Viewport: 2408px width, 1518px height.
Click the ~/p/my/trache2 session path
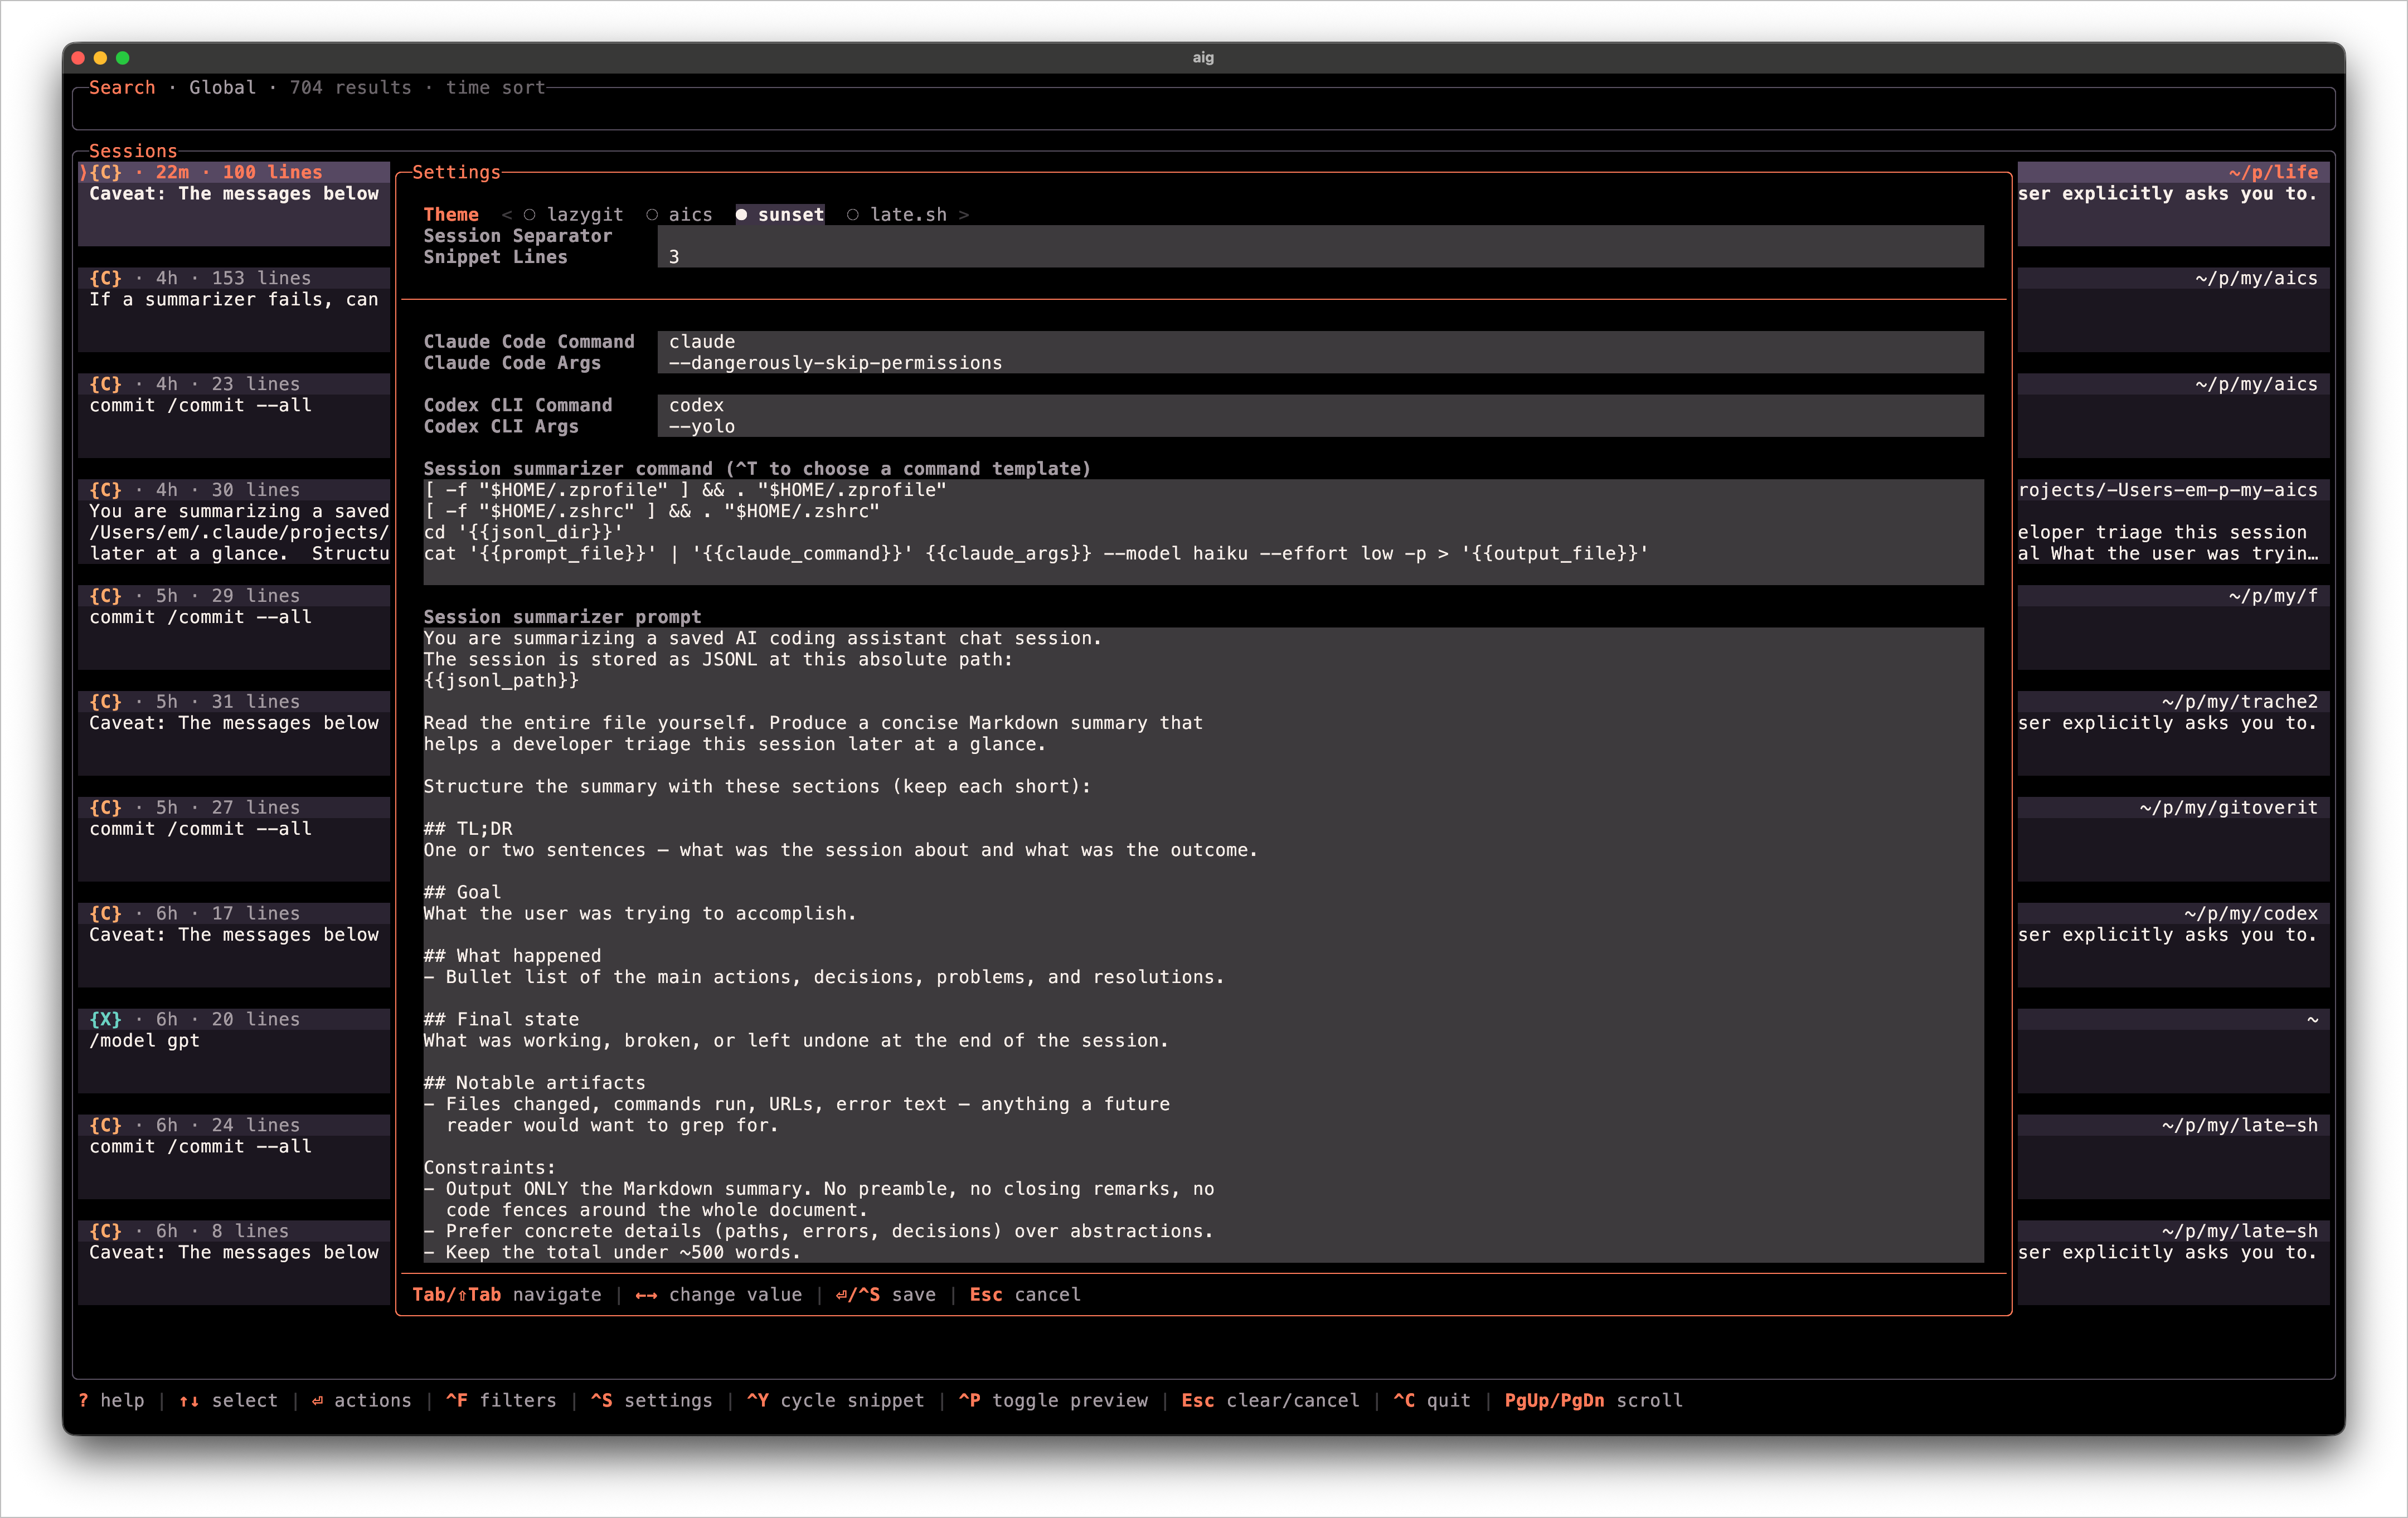2240,702
